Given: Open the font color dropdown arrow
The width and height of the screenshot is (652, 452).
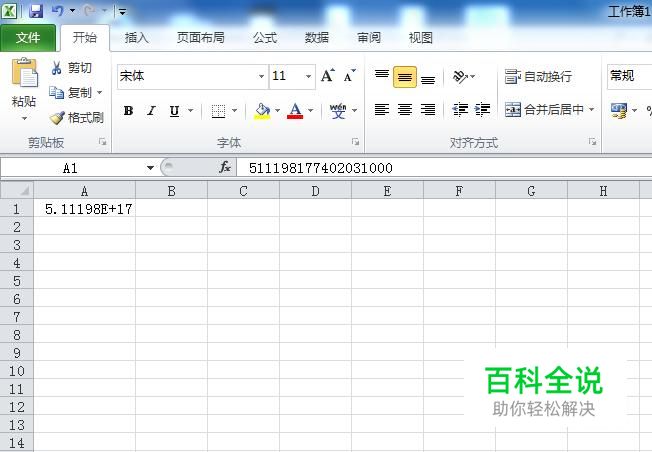Looking at the screenshot, I should click(x=311, y=111).
